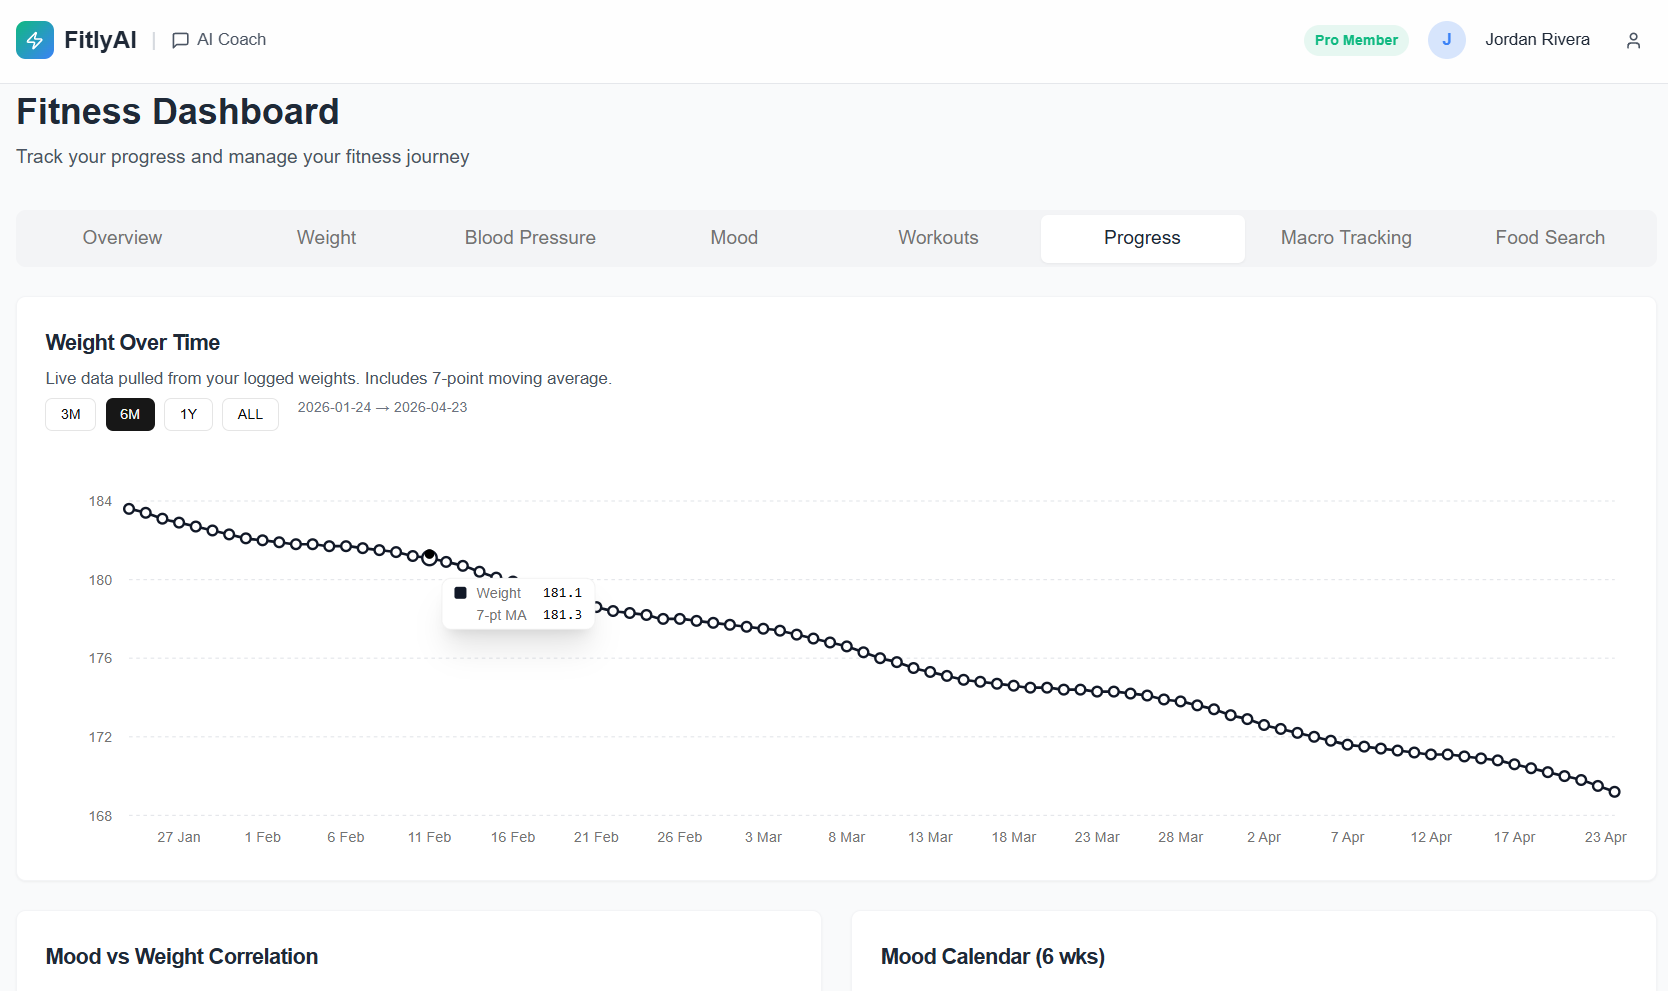Select the 3M time range

(x=70, y=414)
